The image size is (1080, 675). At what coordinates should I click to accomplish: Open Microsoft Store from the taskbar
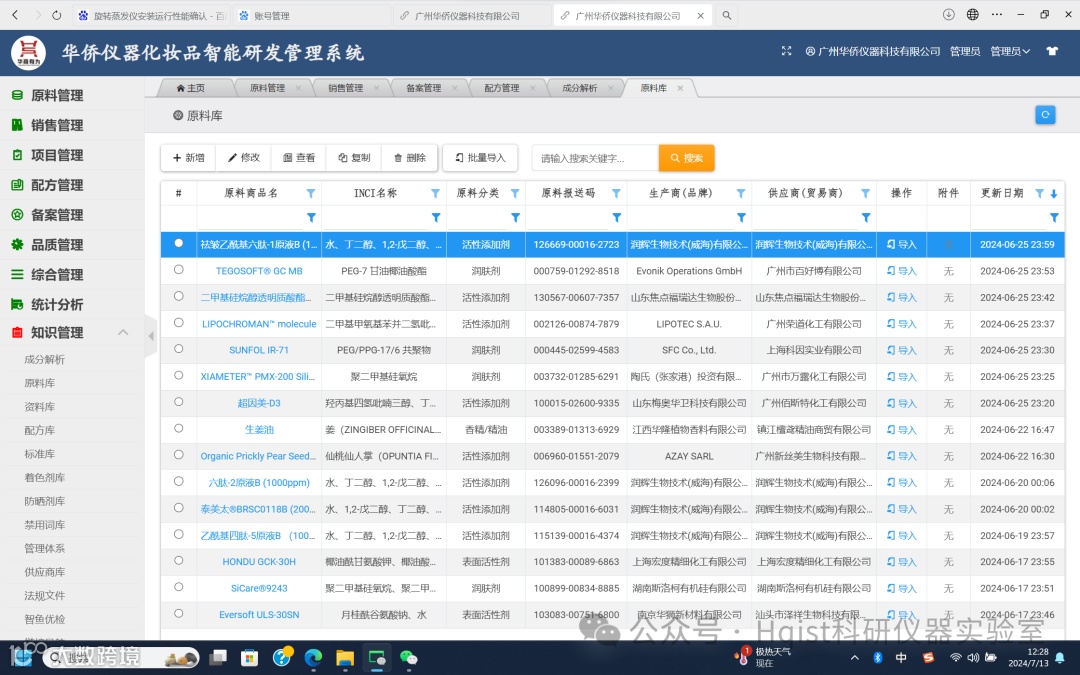249,658
